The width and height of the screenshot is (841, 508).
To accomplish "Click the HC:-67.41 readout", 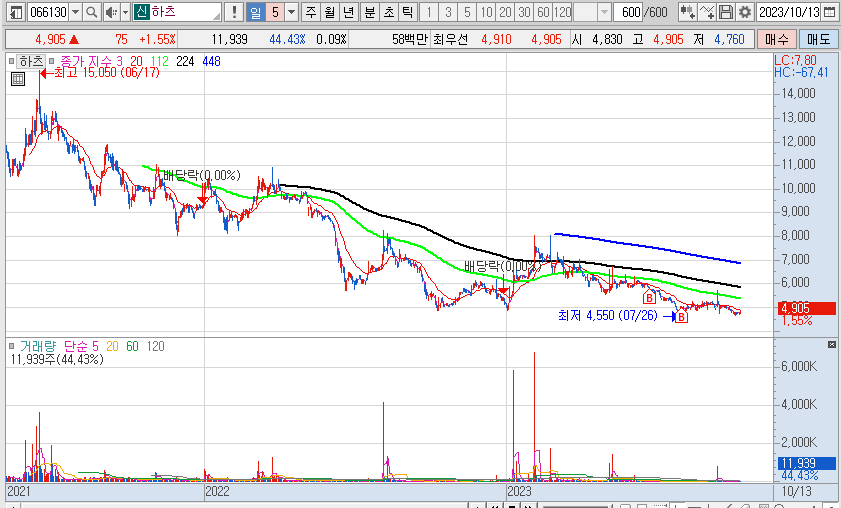I will click(x=801, y=72).
